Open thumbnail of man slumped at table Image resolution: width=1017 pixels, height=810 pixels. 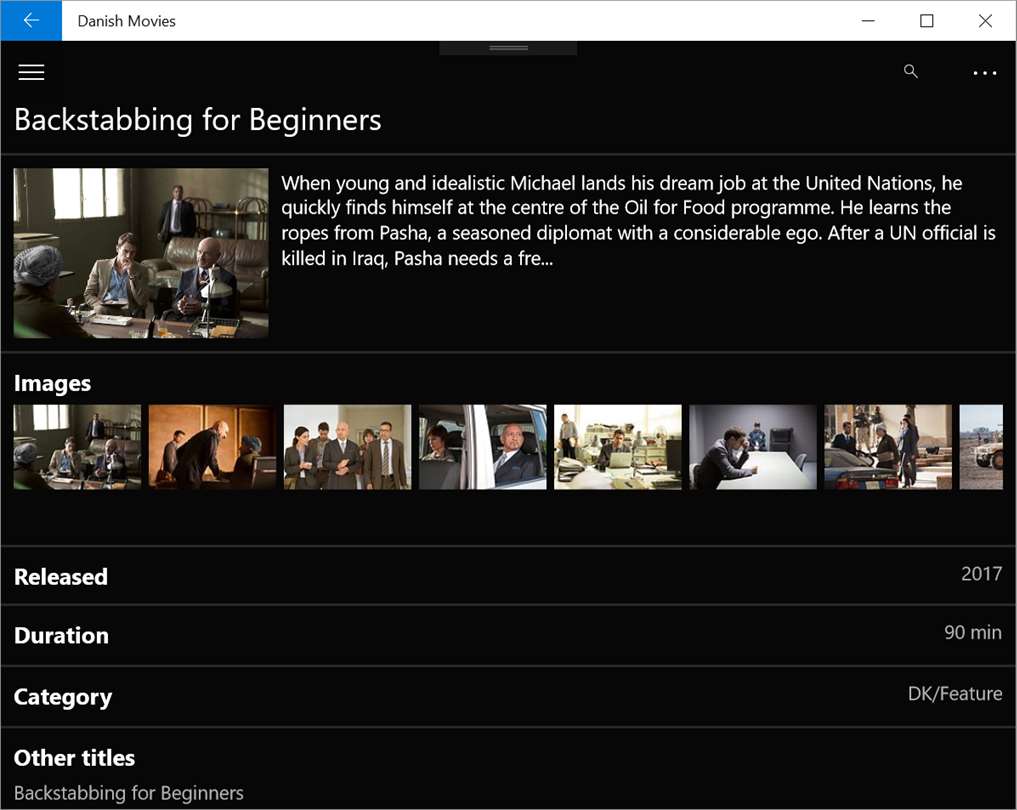753,447
